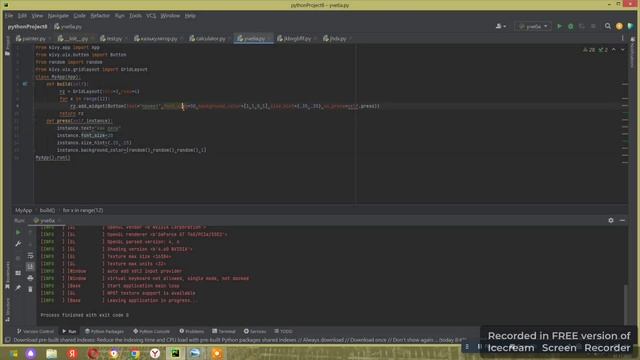Click the 'for x in range(12)' breadcrumb
This screenshot has width=640, height=360.
click(x=83, y=211)
